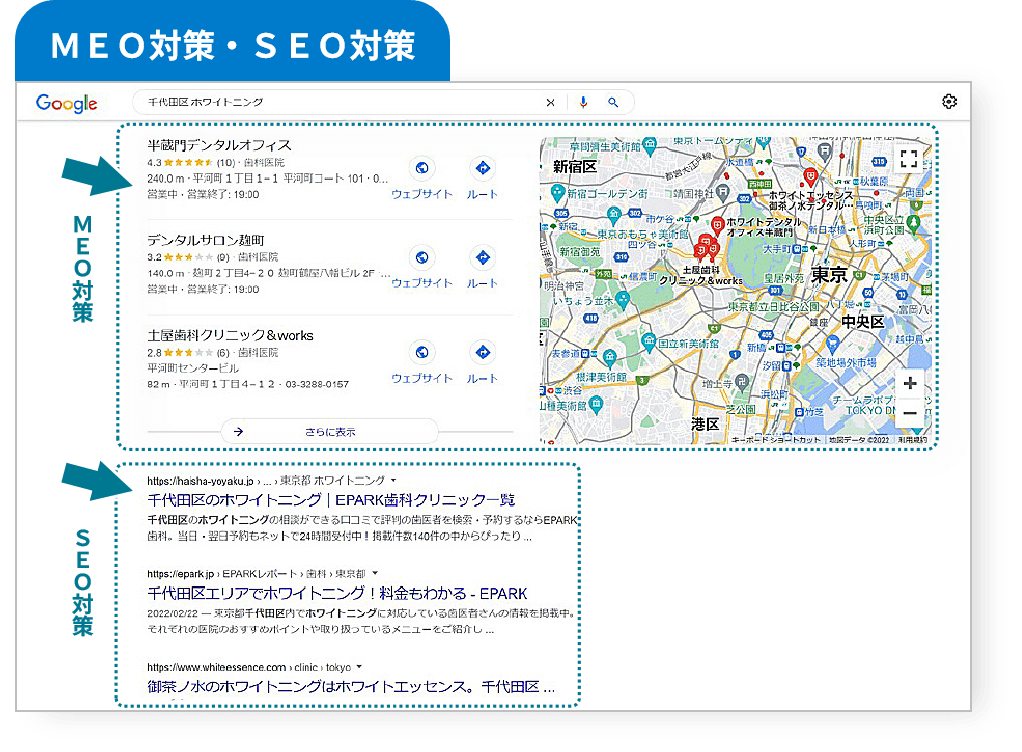Screen dimensions: 1022x752
Task: Open Google search settings with the gear icon
Action: [948, 101]
